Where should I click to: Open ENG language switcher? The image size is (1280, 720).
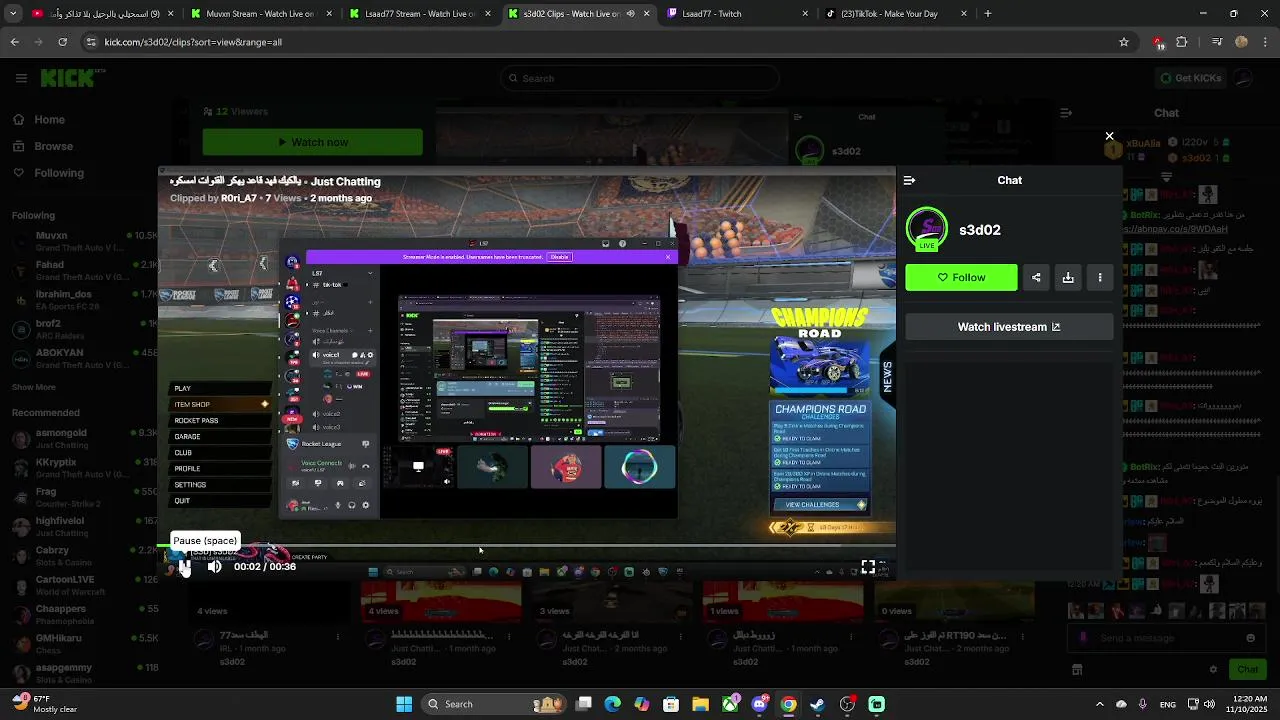click(x=1168, y=704)
